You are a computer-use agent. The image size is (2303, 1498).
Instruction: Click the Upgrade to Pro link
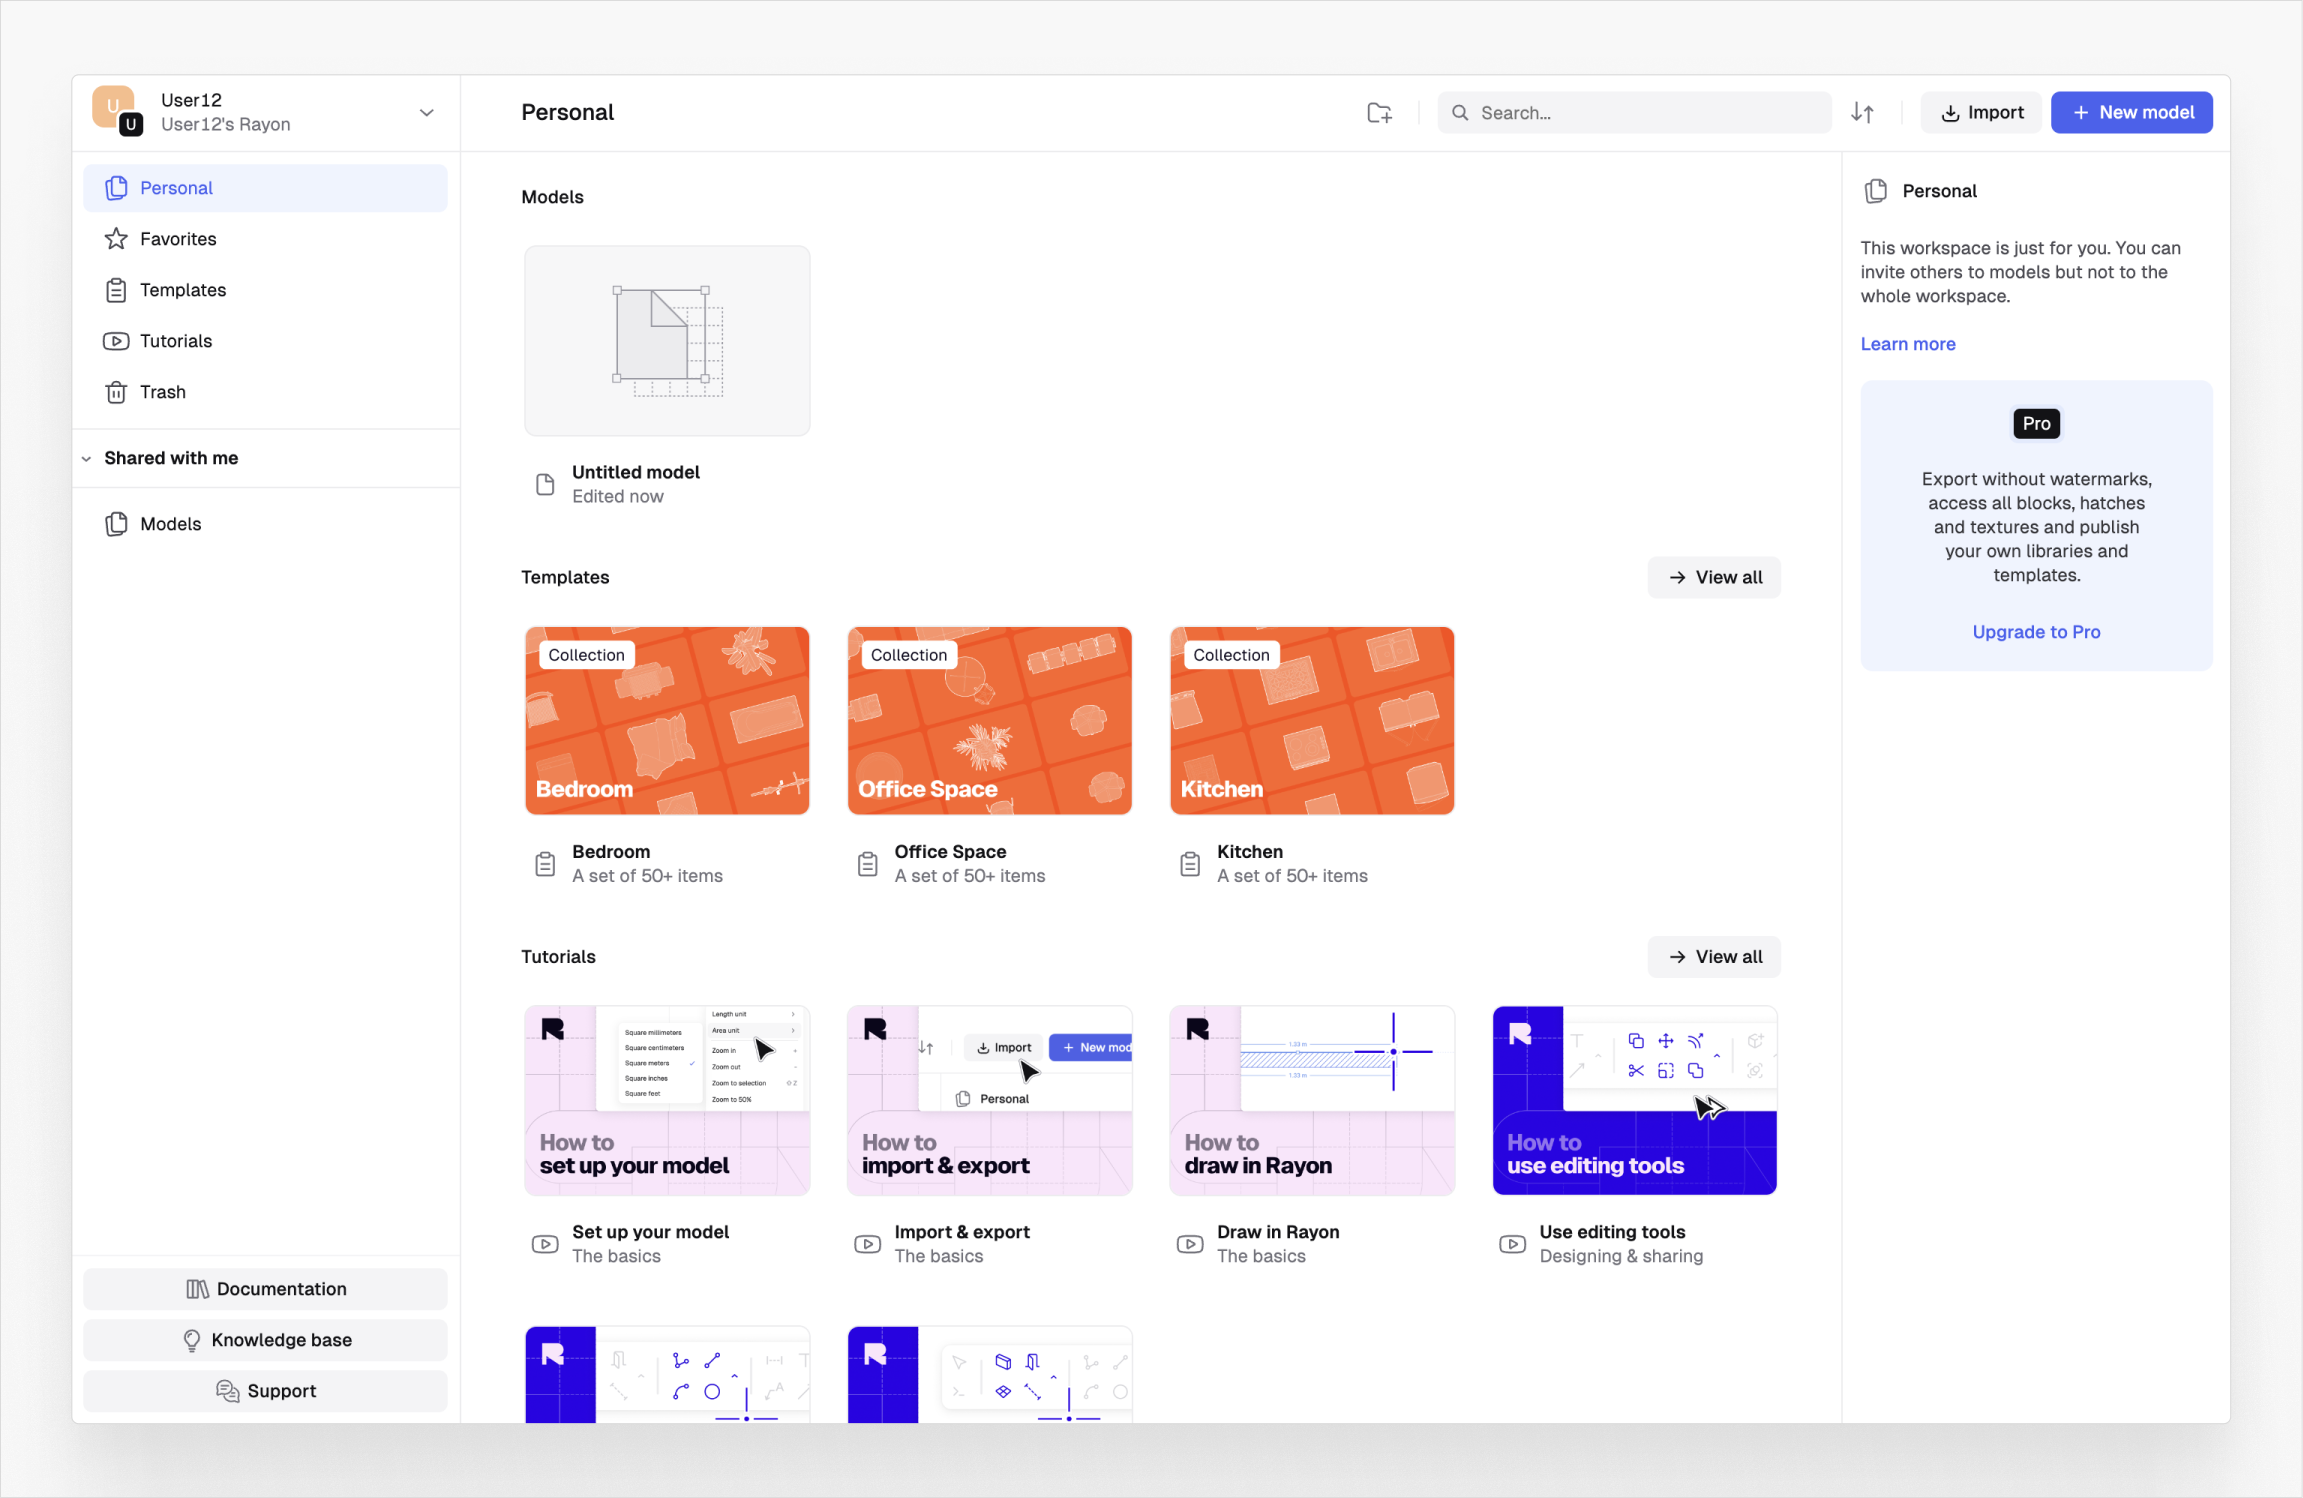click(x=2035, y=632)
